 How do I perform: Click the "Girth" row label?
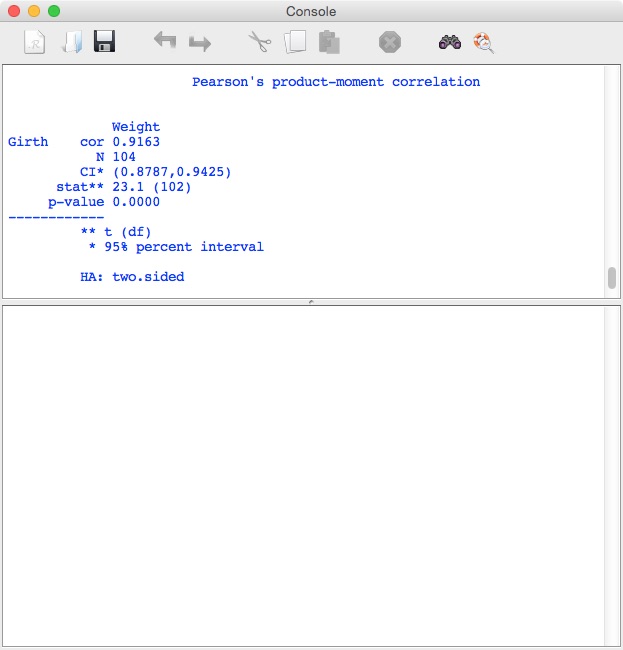(x=28, y=142)
